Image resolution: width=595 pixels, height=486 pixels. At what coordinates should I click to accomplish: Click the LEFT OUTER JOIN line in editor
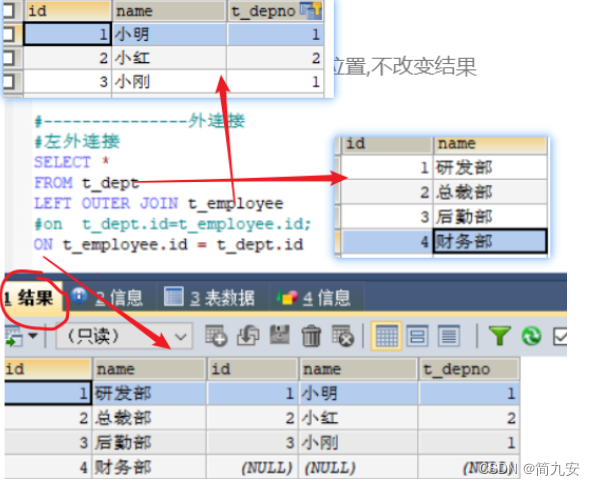[159, 203]
